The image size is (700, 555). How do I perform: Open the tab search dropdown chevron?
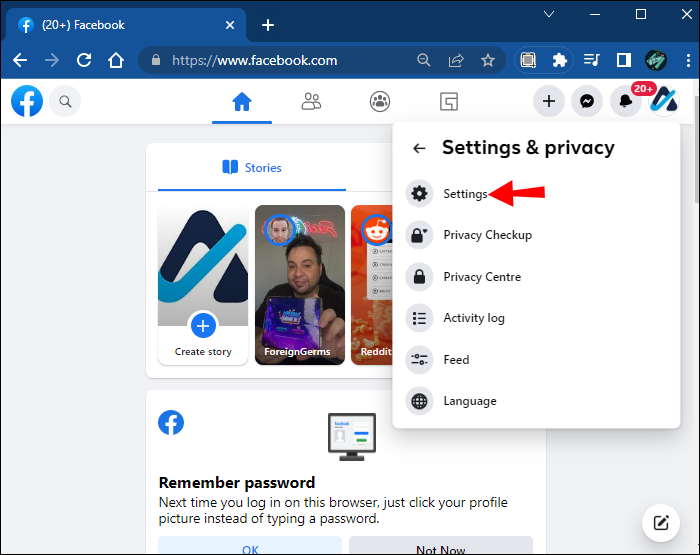[549, 14]
